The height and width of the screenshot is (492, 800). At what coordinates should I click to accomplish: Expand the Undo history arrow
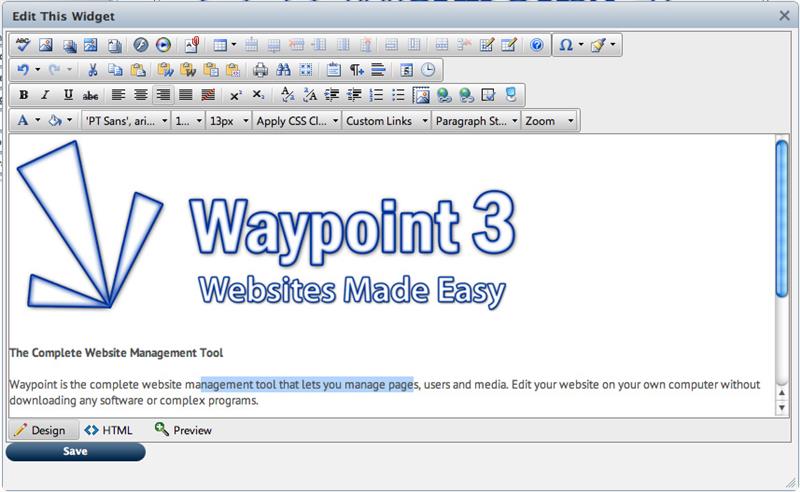37,69
